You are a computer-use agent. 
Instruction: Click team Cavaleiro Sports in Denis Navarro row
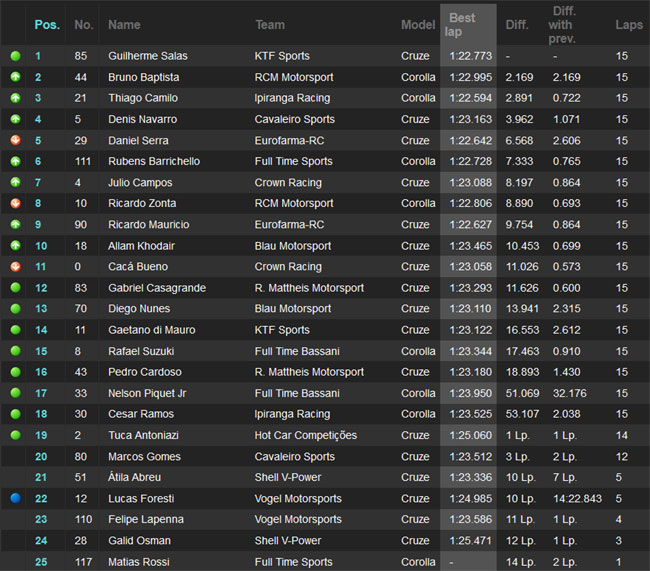(x=294, y=119)
